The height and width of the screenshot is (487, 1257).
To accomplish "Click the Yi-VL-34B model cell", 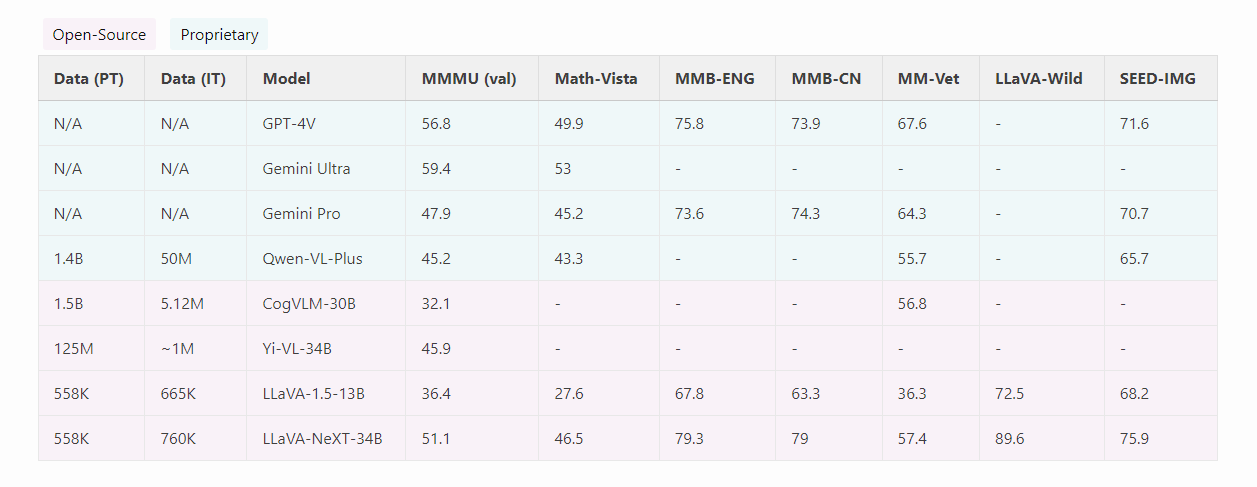I will 298,349.
